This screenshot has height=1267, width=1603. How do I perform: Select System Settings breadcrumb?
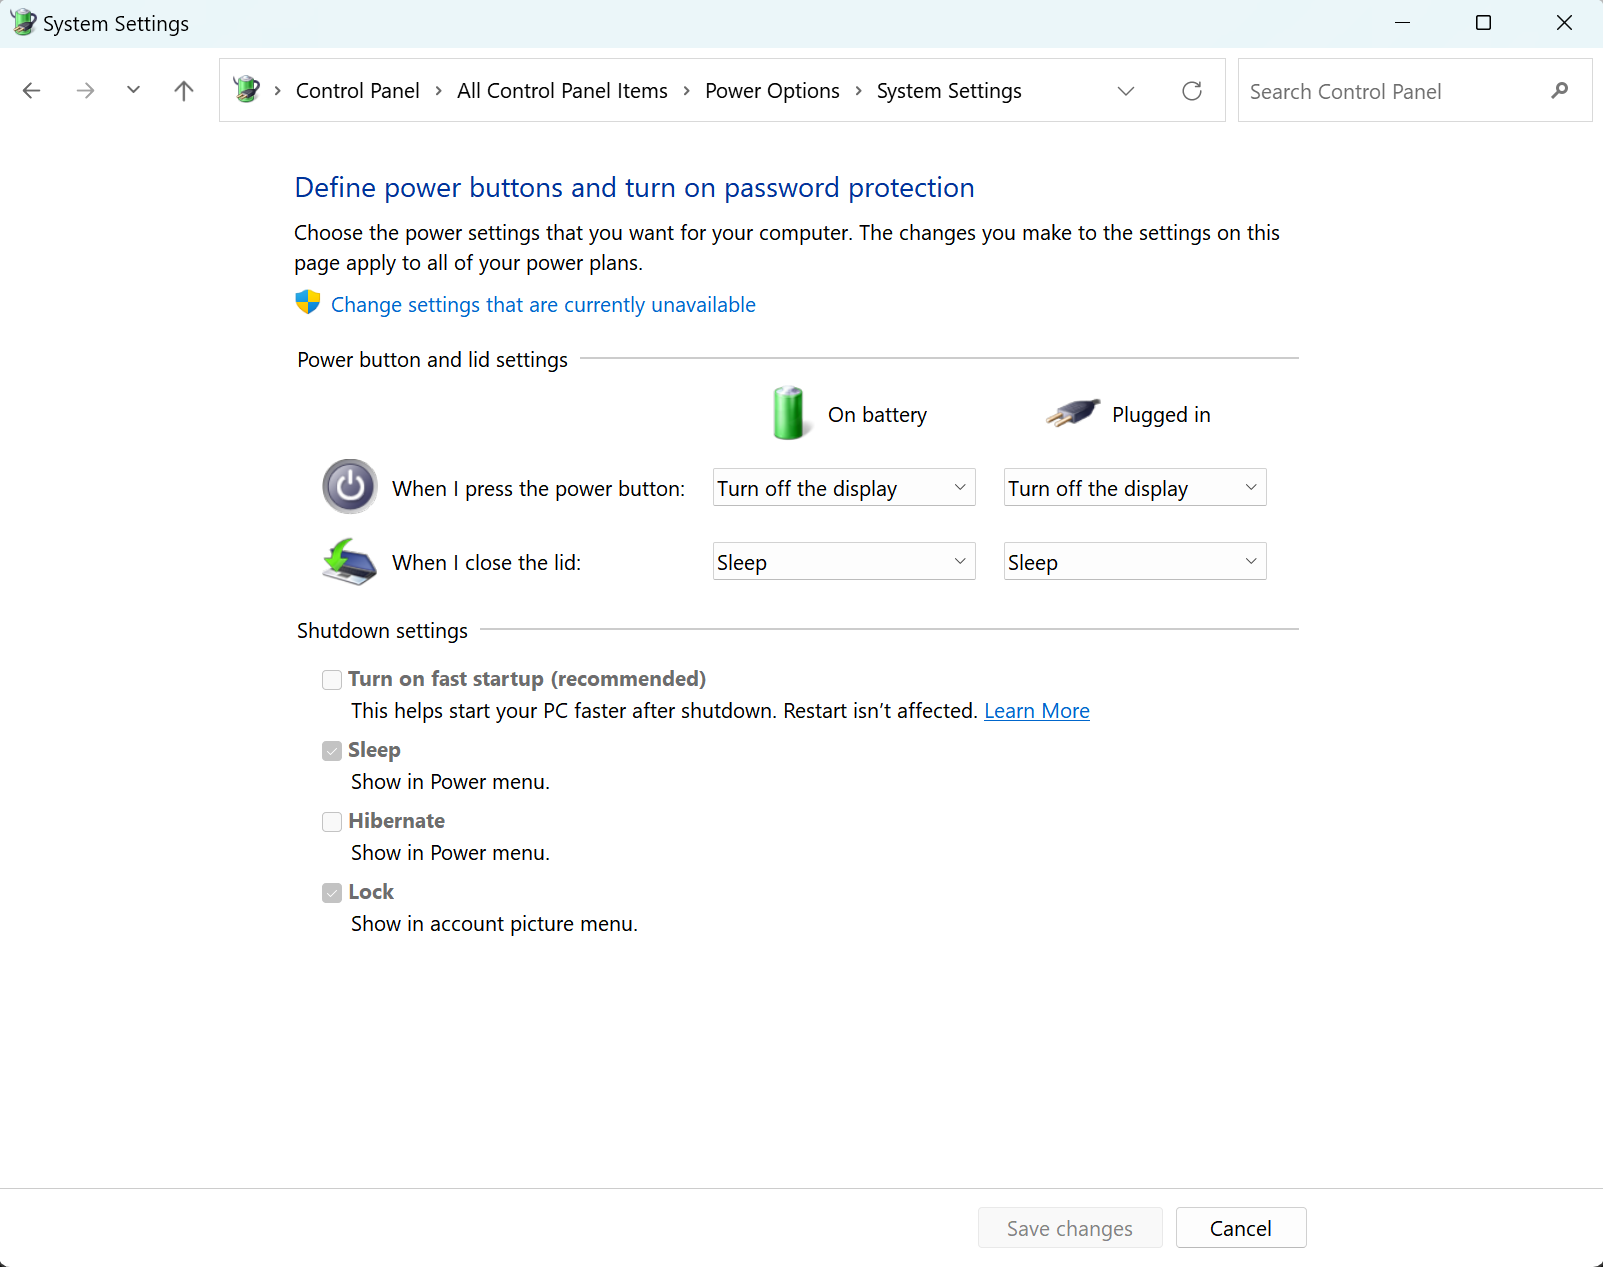click(949, 91)
